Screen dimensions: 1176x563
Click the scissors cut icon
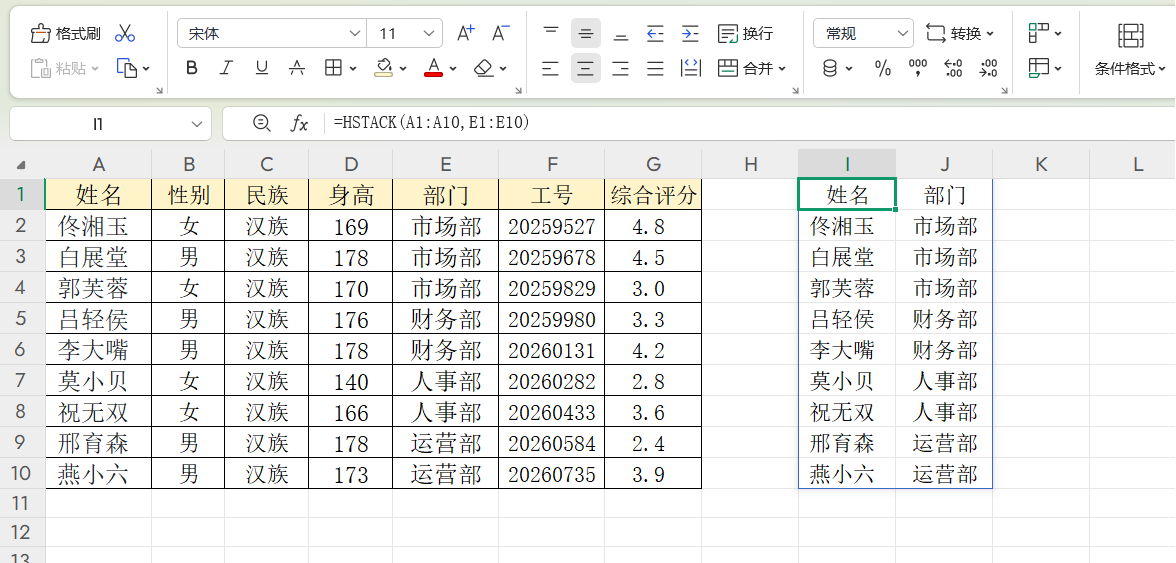tap(125, 34)
